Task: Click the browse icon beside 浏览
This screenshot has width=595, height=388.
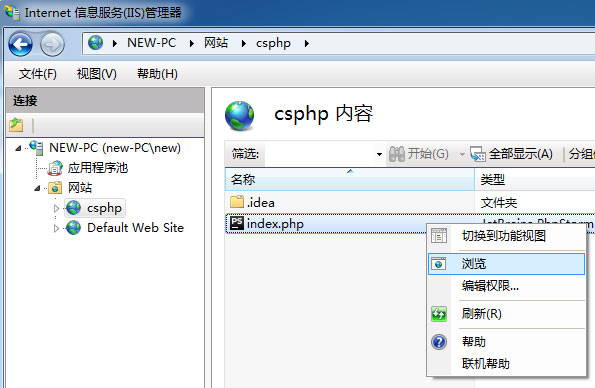Action: coord(439,264)
